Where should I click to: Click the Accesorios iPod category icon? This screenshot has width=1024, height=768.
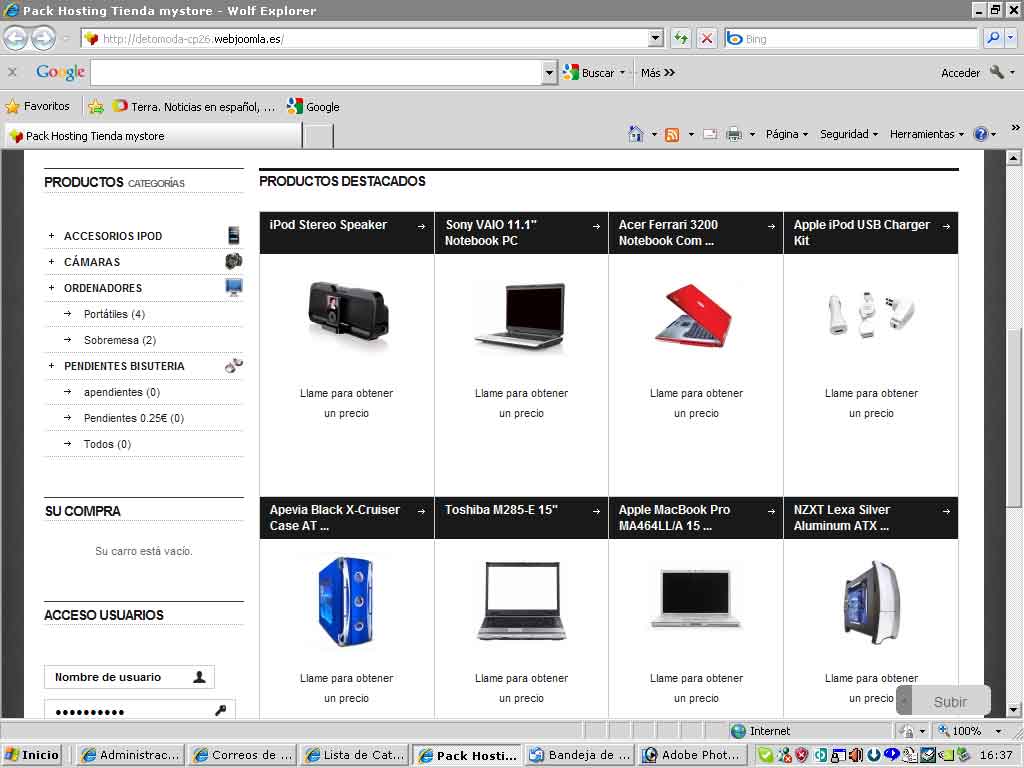[234, 235]
